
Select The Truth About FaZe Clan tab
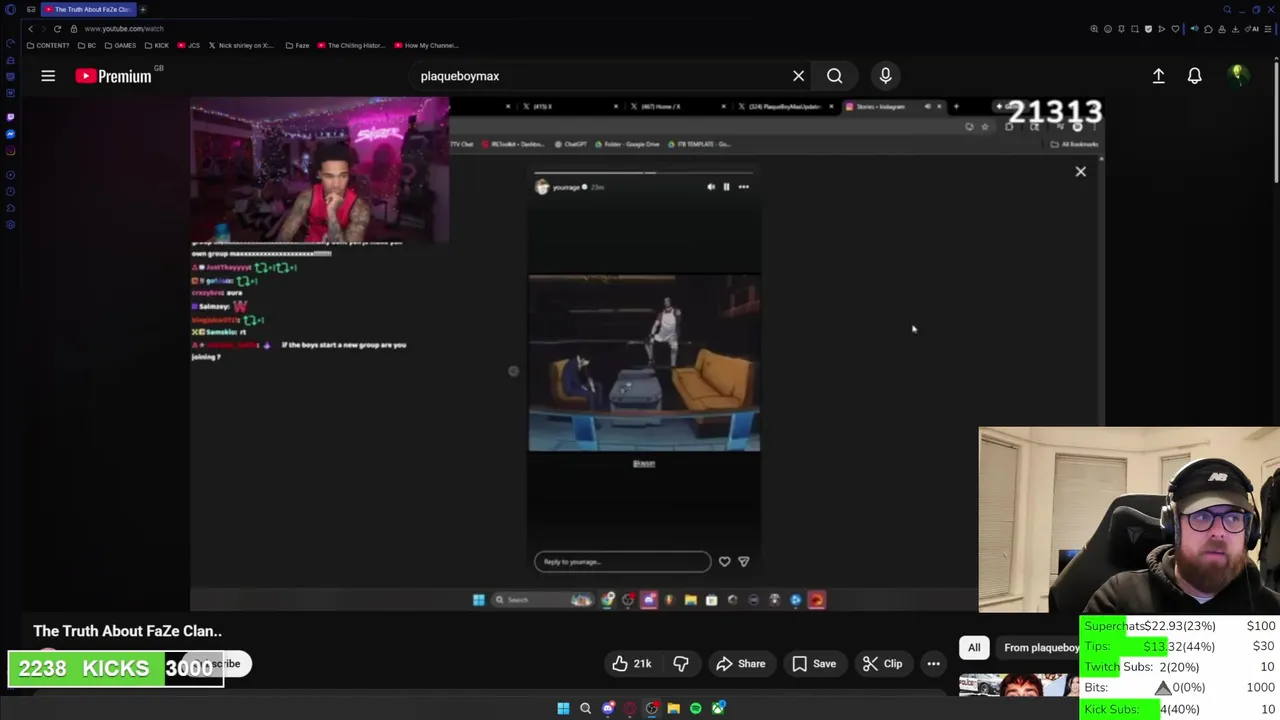(90, 9)
